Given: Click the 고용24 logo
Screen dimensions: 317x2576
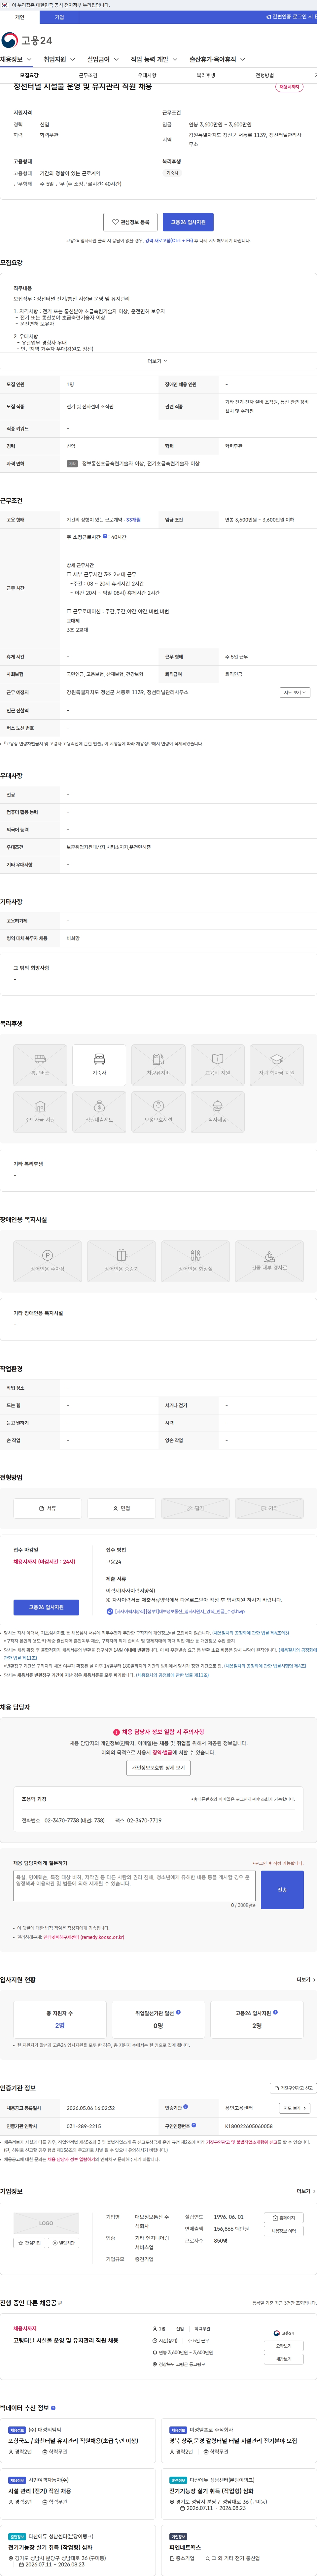Looking at the screenshot, I should point(27,40).
